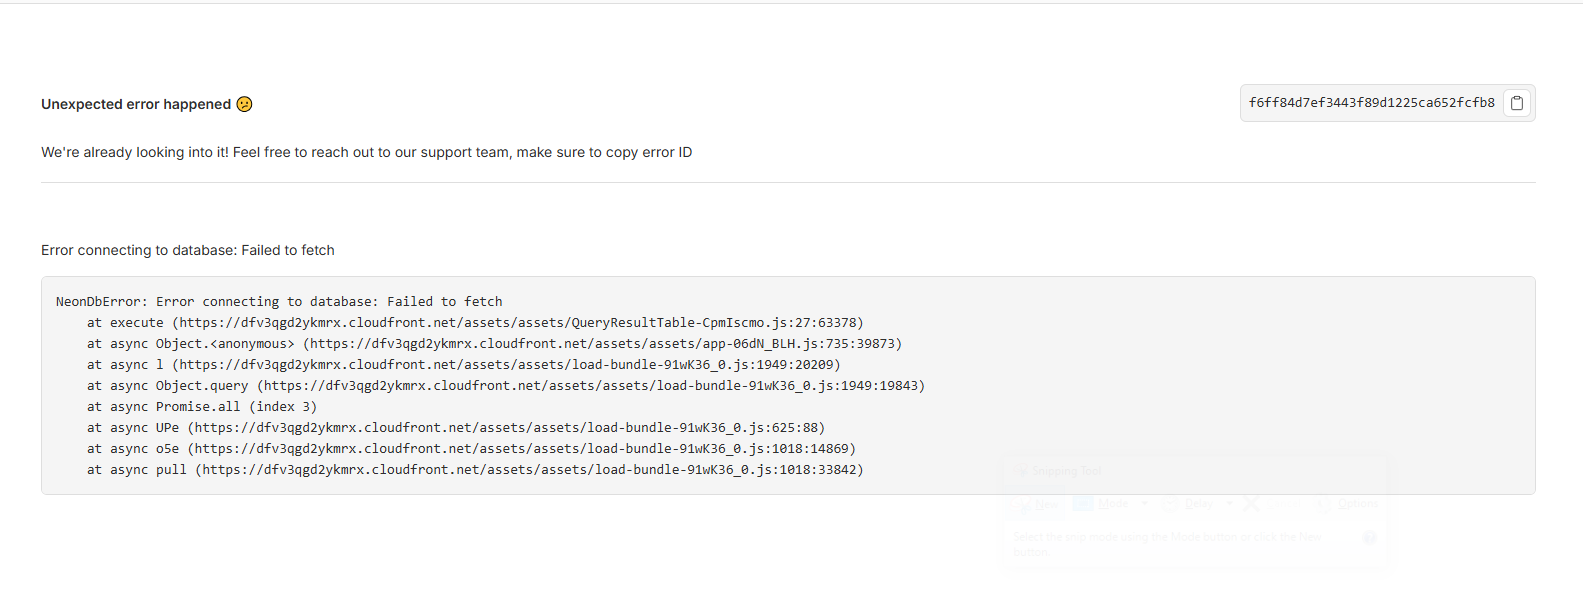Click the Snipping Tool title bar icon
This screenshot has width=1583, height=608.
1020,471
